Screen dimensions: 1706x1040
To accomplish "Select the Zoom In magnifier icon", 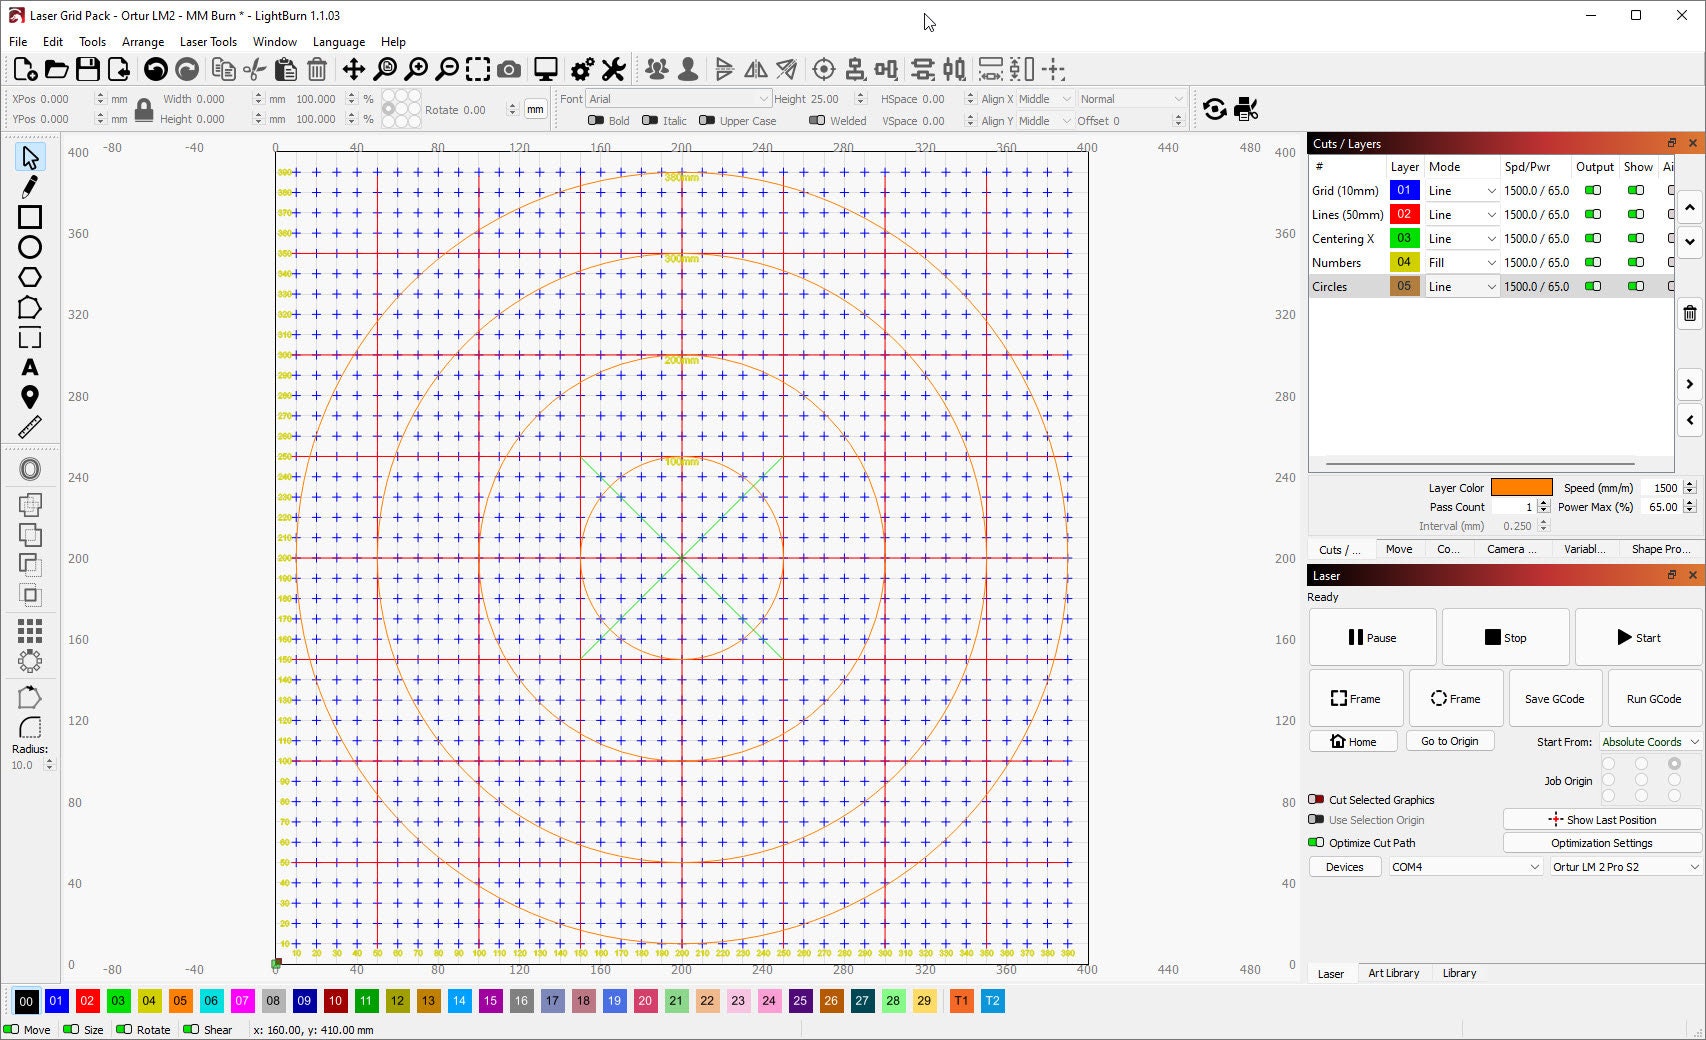I will [417, 69].
